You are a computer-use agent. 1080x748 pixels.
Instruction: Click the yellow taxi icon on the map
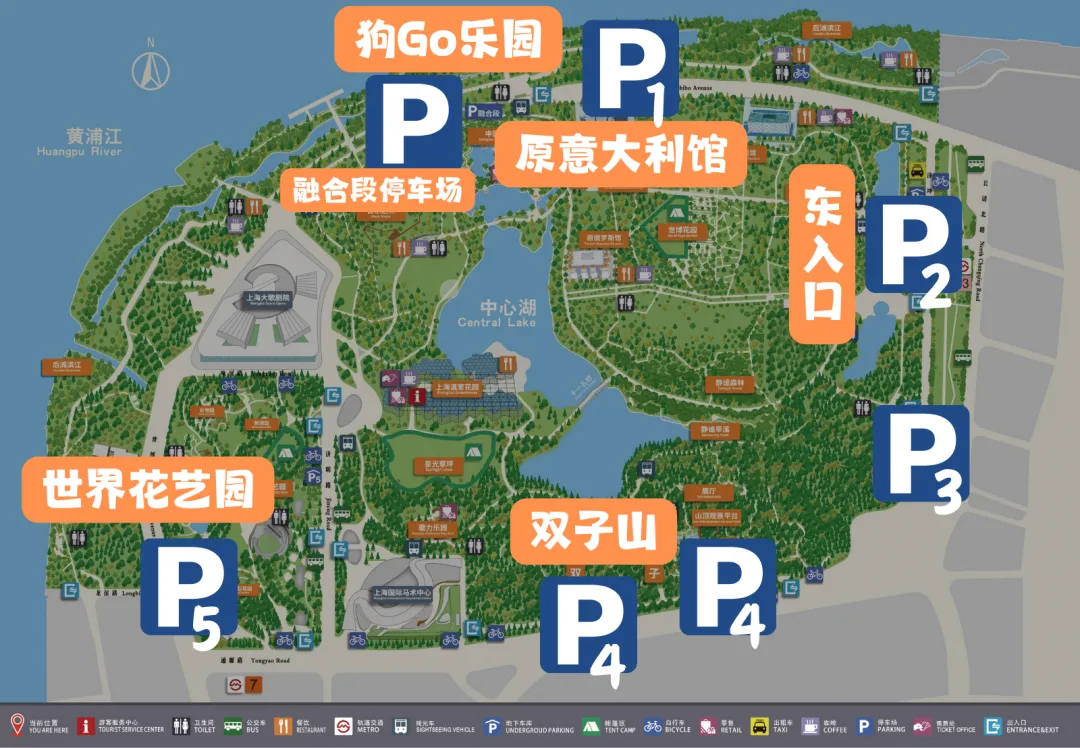[x=917, y=171]
